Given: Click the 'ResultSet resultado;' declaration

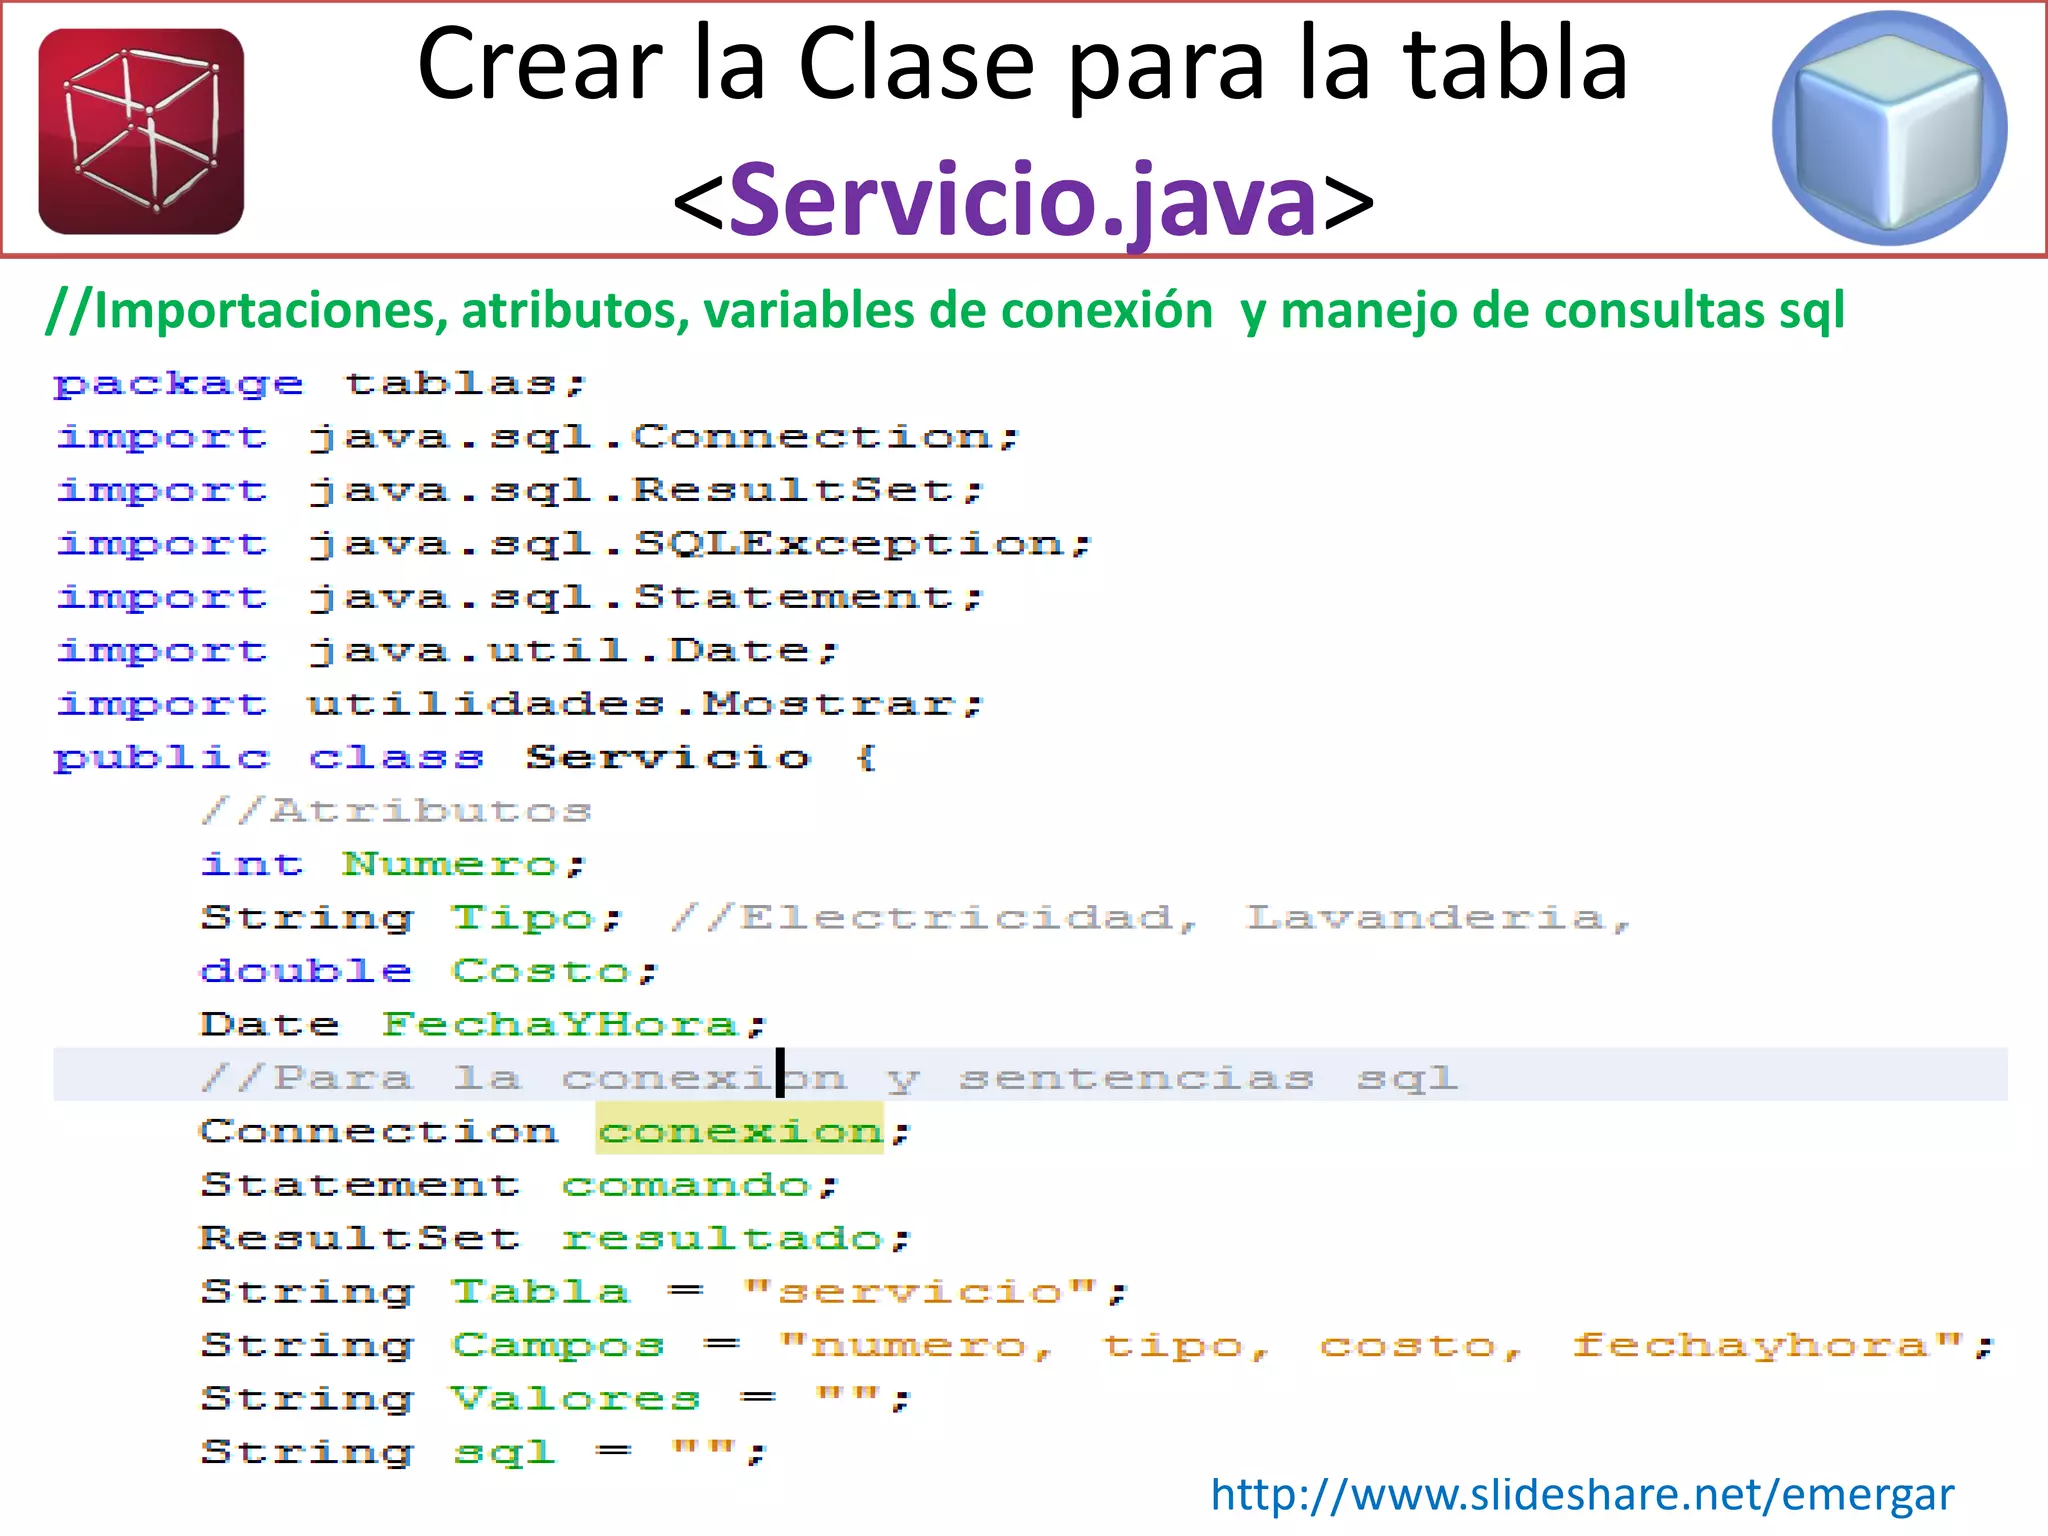Looking at the screenshot, I should point(555,1238).
